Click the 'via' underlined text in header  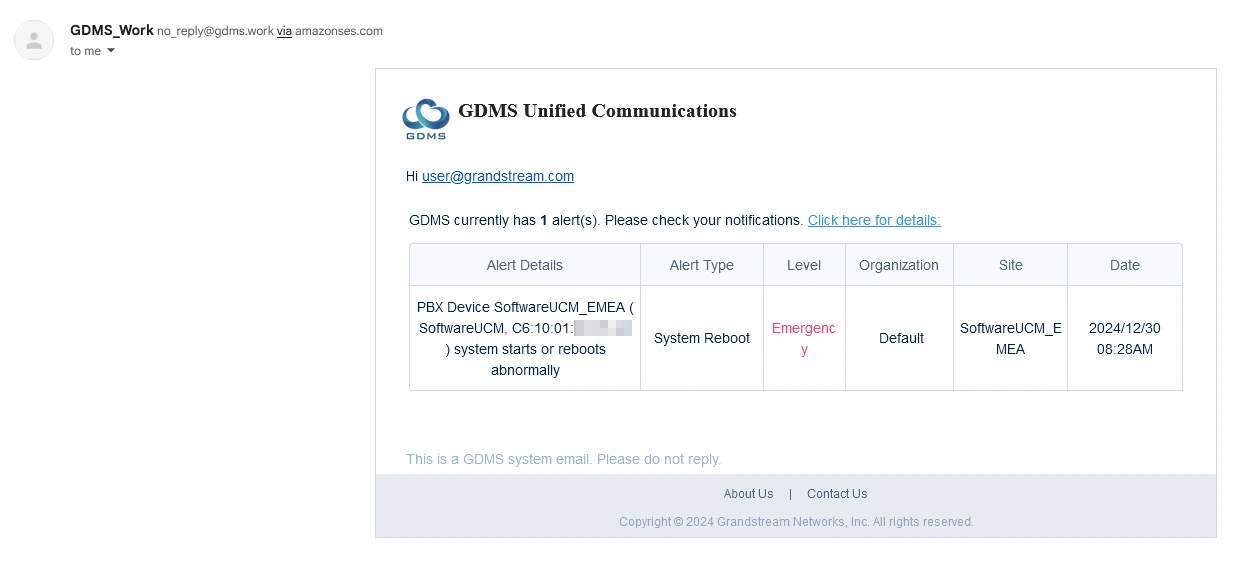(284, 31)
